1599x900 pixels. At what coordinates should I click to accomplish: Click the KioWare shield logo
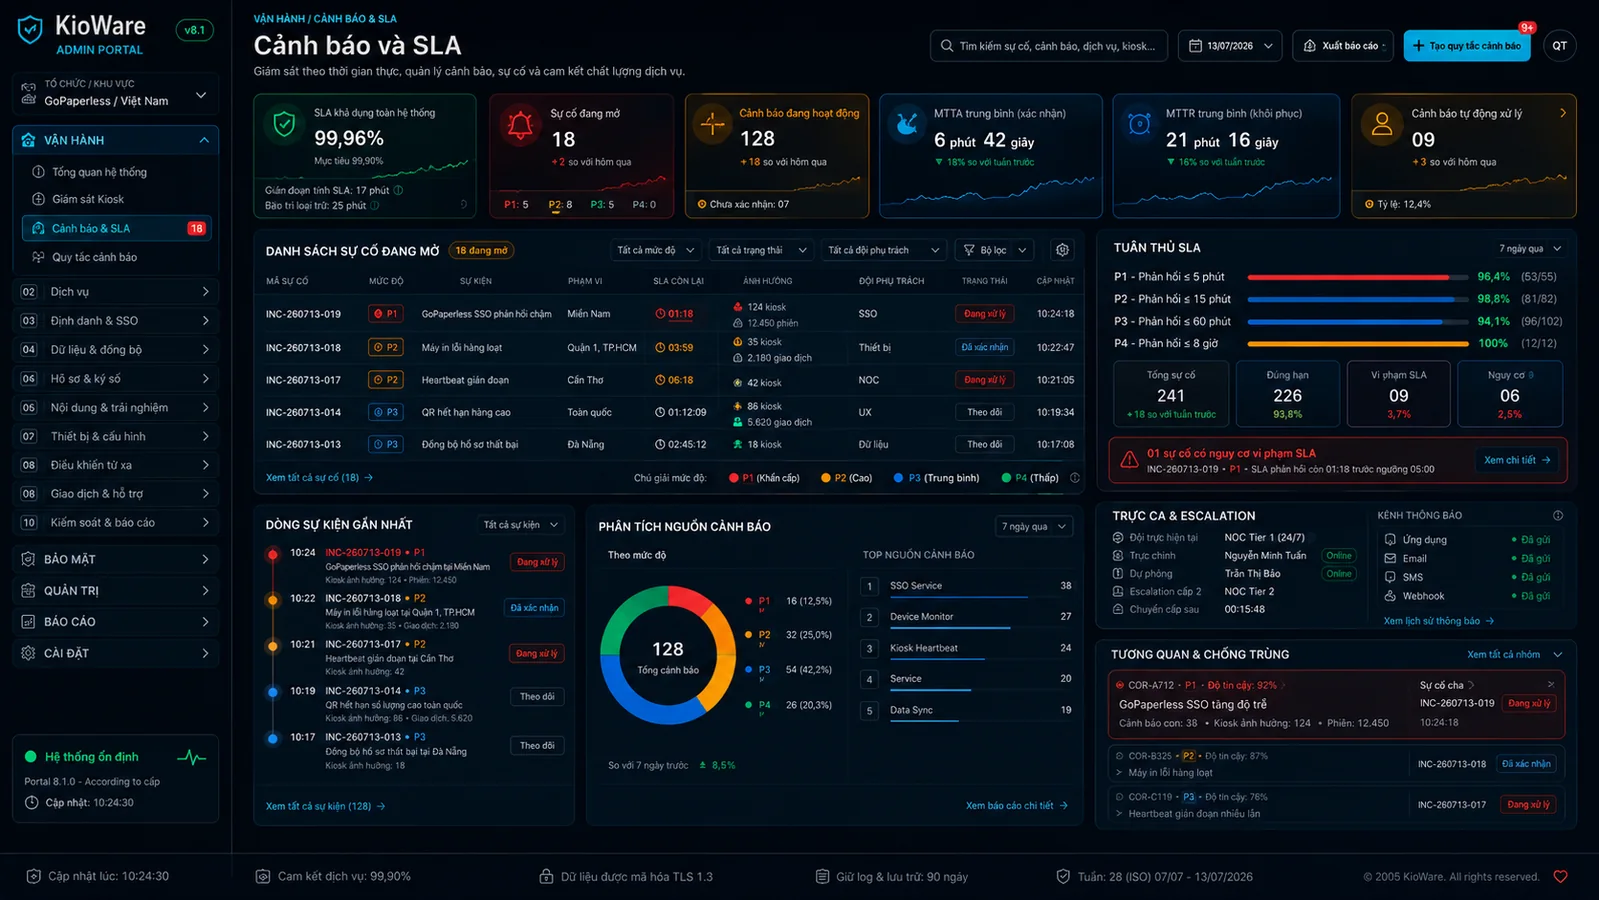coord(31,31)
